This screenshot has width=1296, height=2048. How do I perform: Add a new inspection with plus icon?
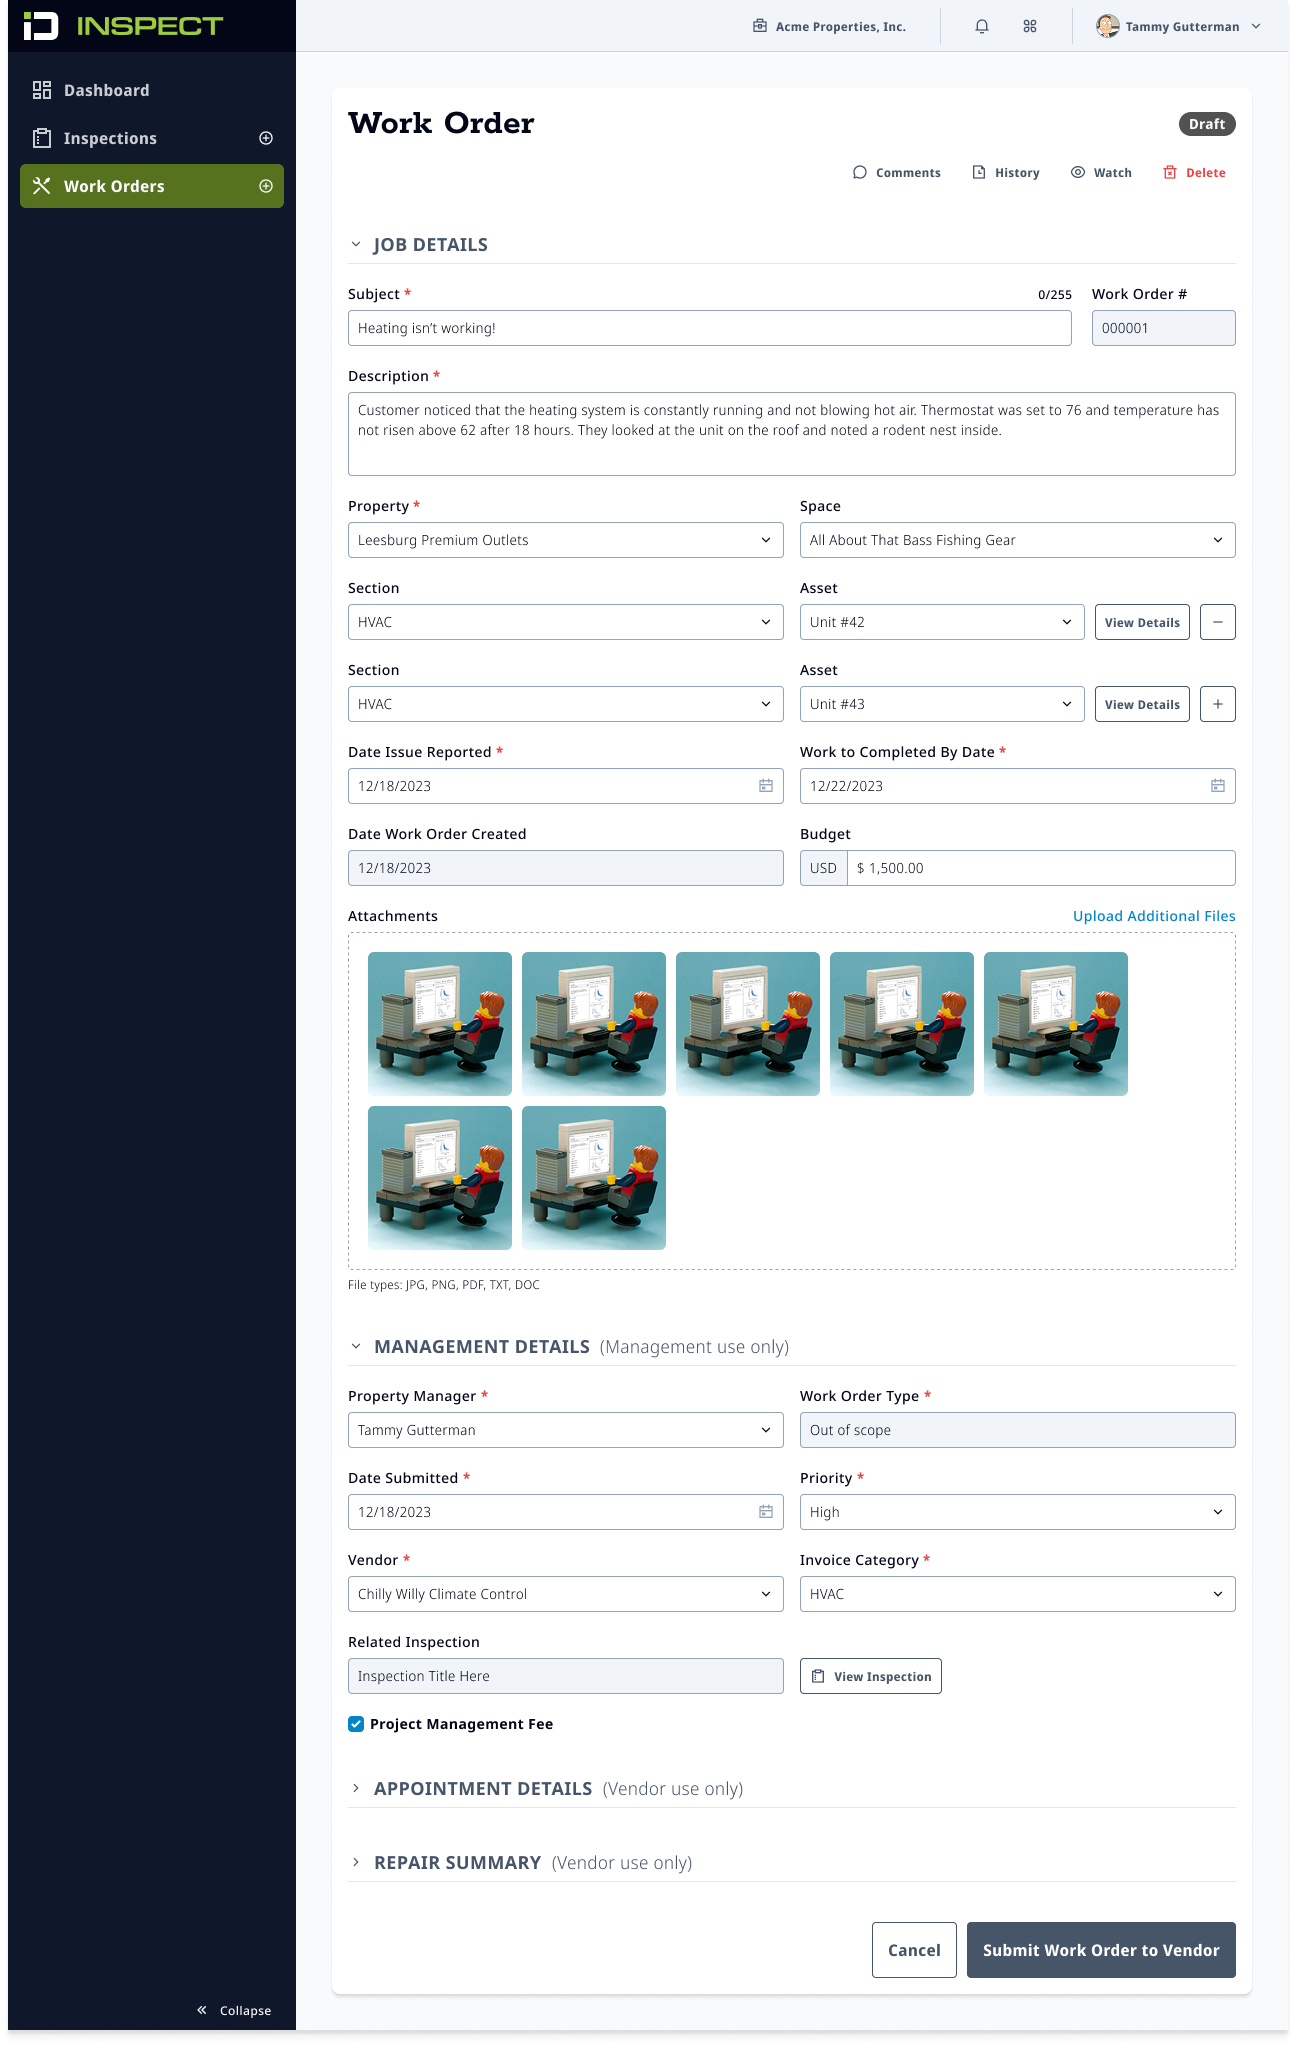point(266,138)
